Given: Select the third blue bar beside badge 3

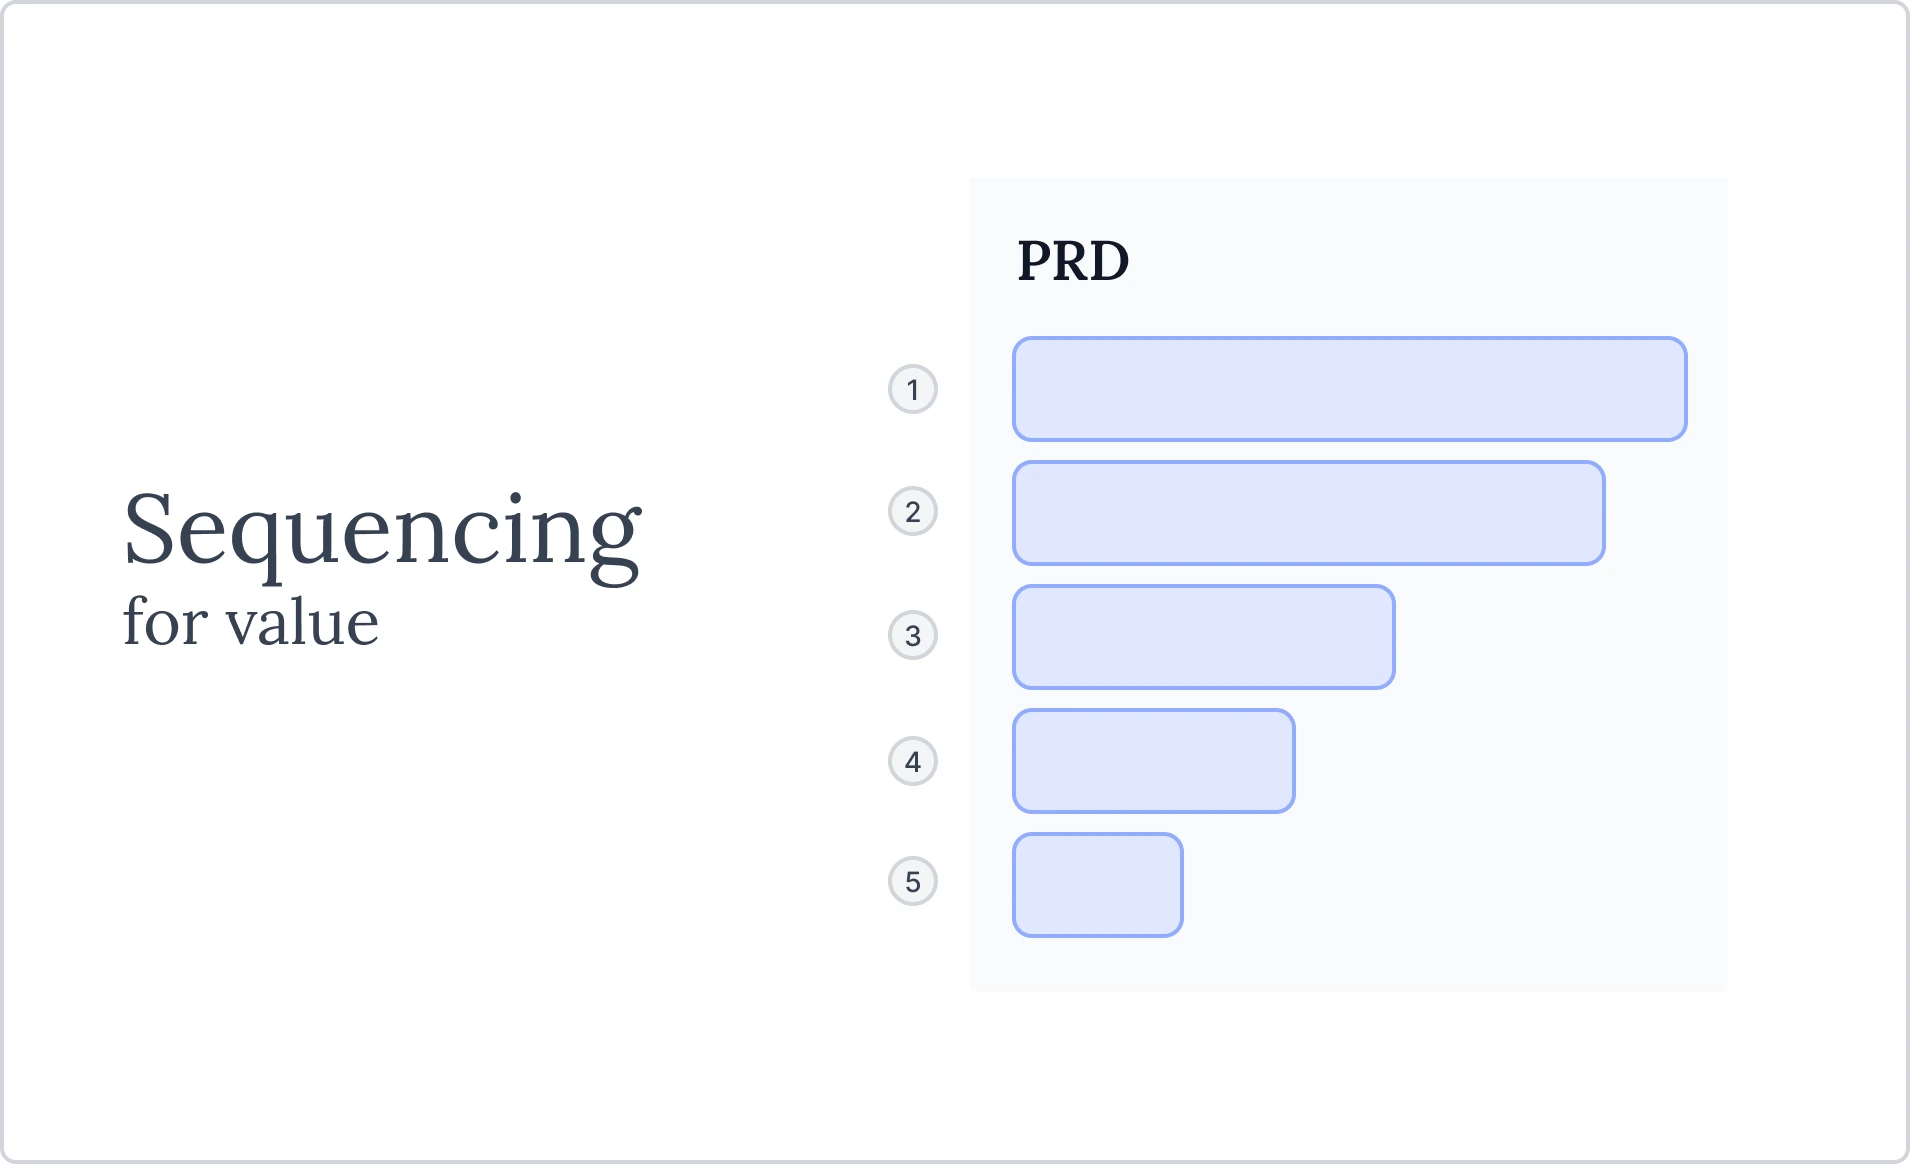Looking at the screenshot, I should tap(1203, 637).
